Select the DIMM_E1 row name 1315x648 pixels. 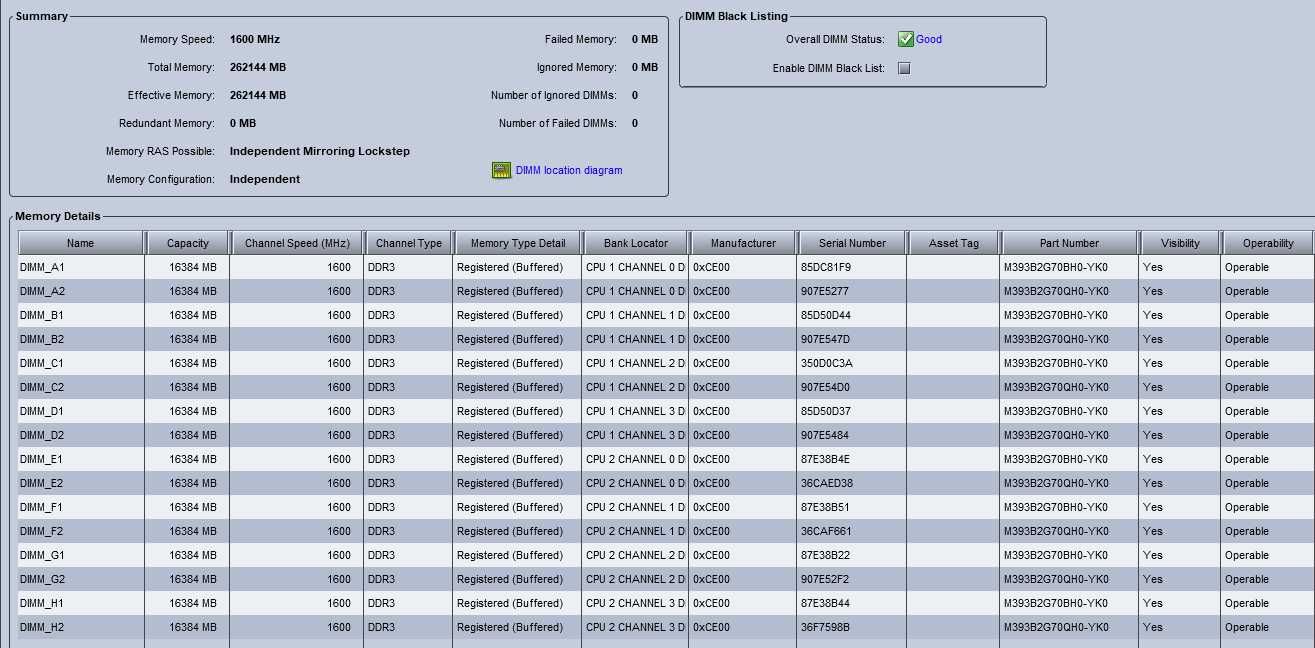coord(42,459)
